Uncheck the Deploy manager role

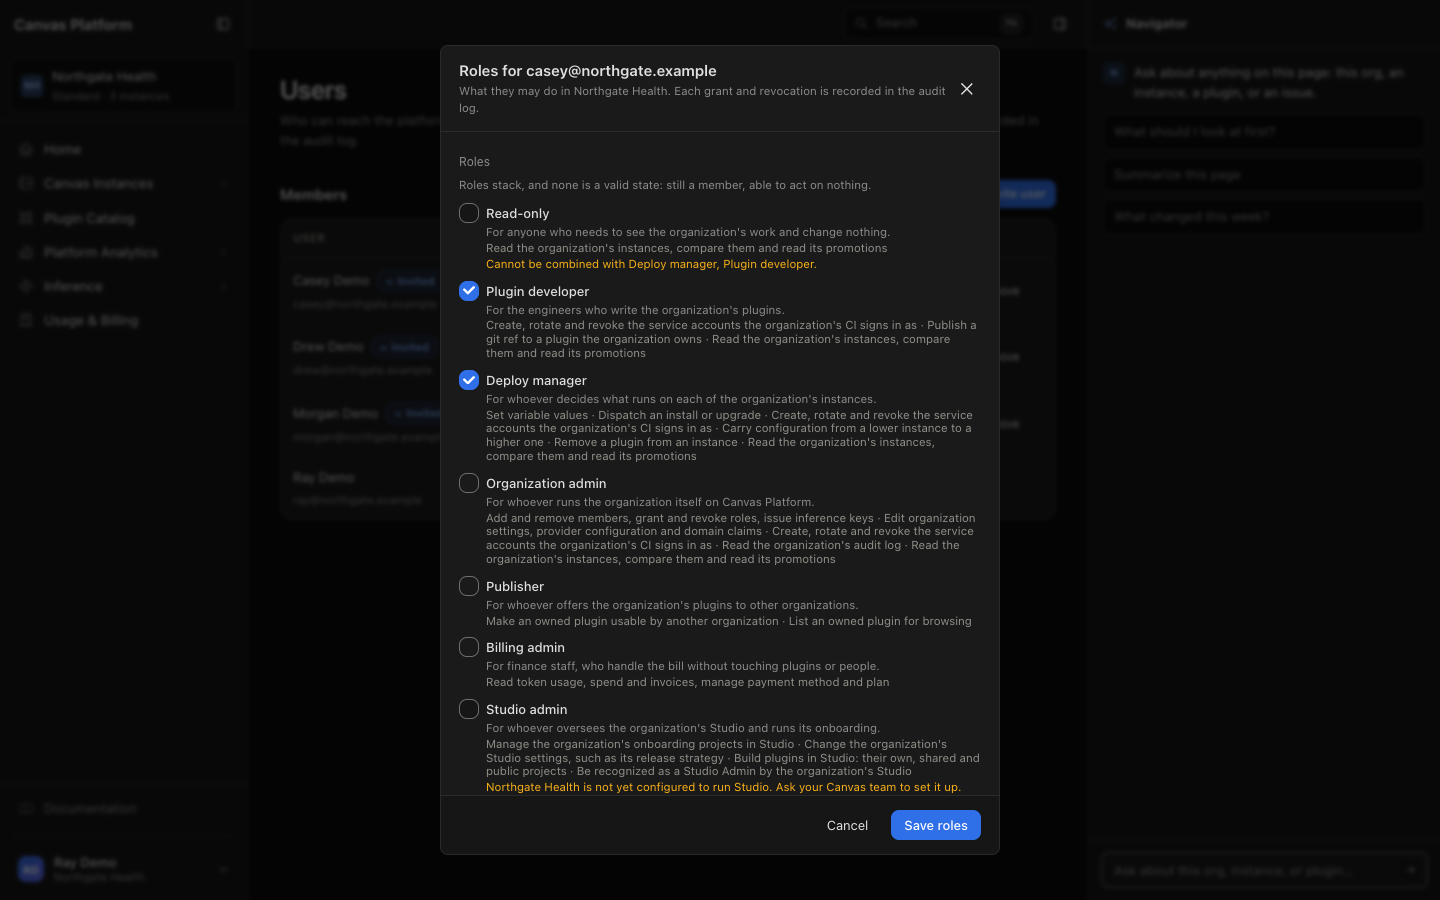469,380
